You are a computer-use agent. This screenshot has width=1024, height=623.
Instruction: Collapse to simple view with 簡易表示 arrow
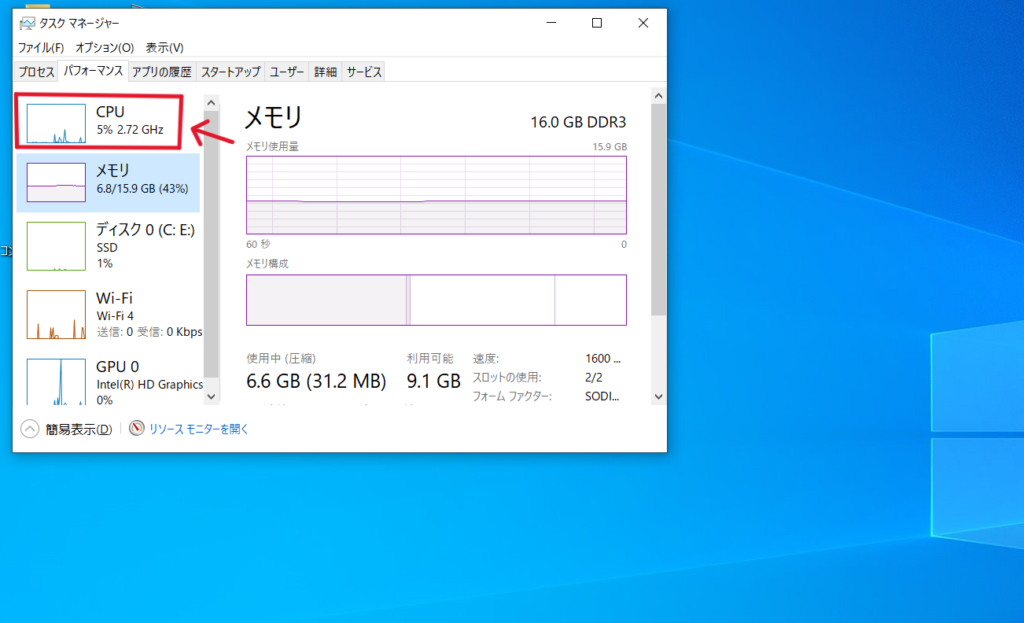tap(30, 429)
